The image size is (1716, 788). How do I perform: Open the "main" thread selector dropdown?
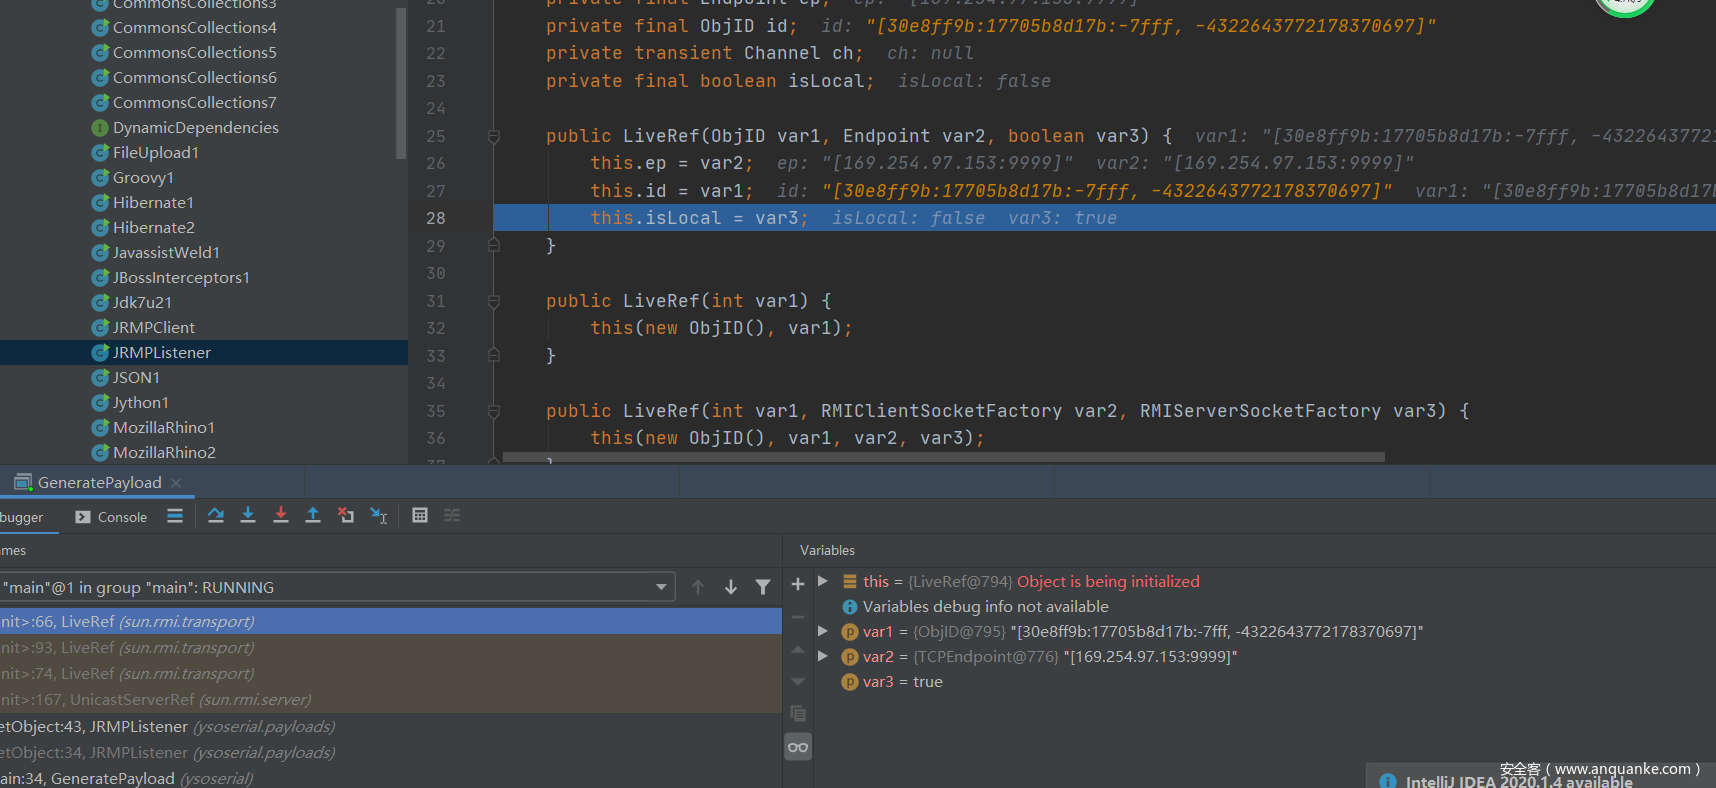pyautogui.click(x=661, y=587)
